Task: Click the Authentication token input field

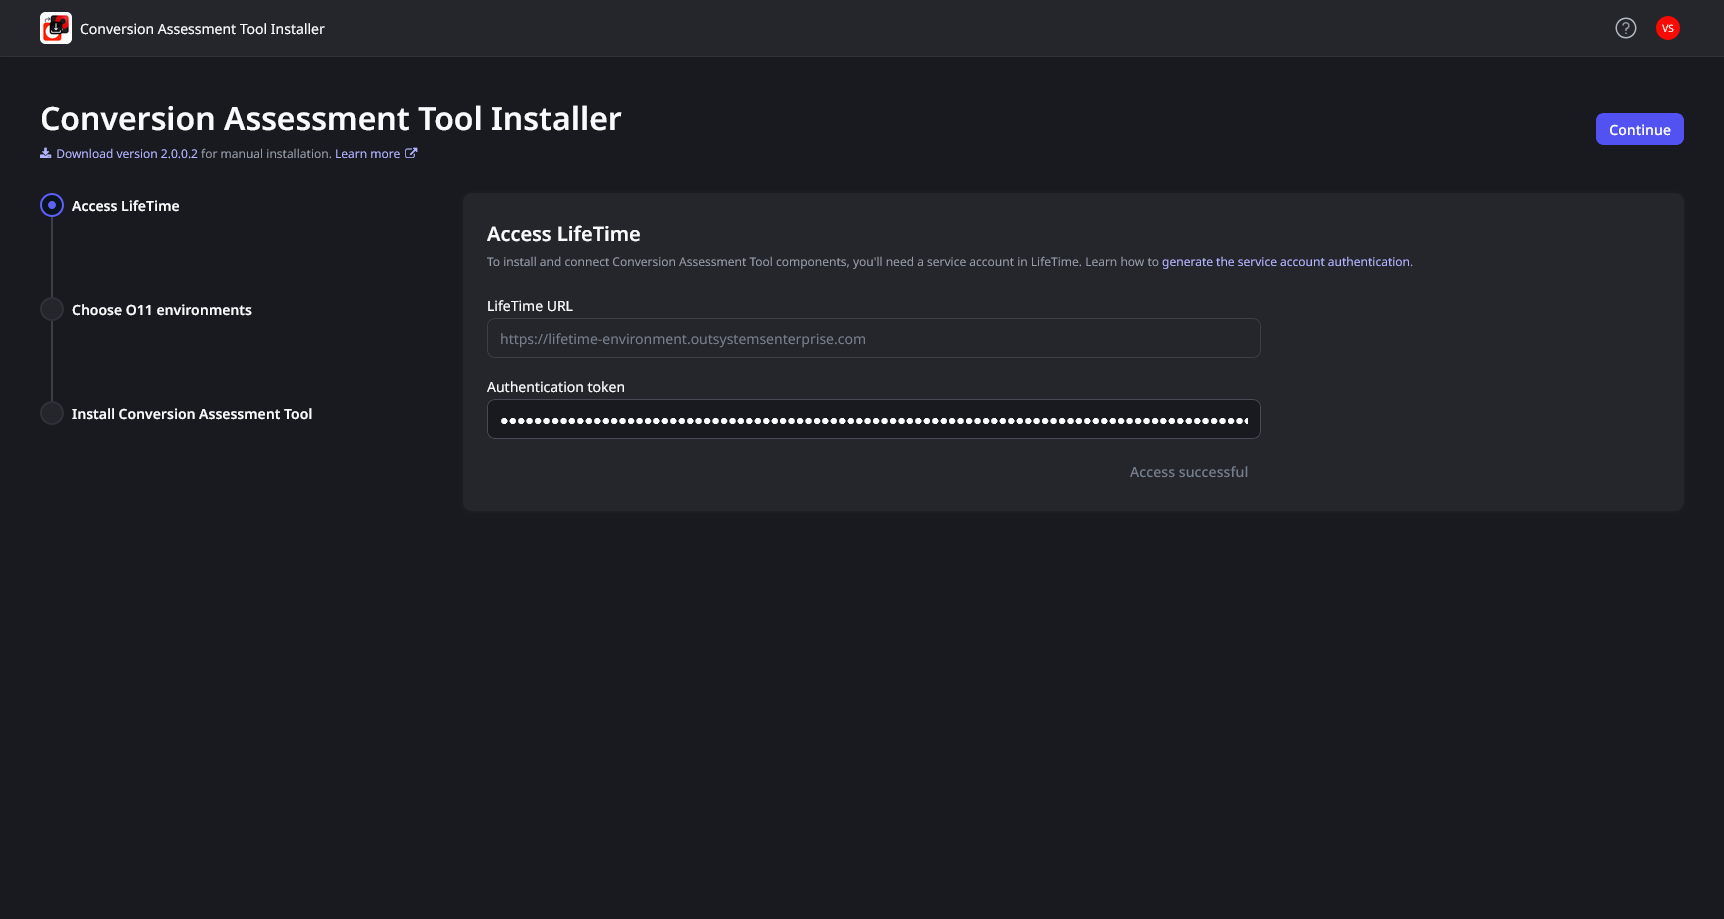Action: tap(873, 419)
